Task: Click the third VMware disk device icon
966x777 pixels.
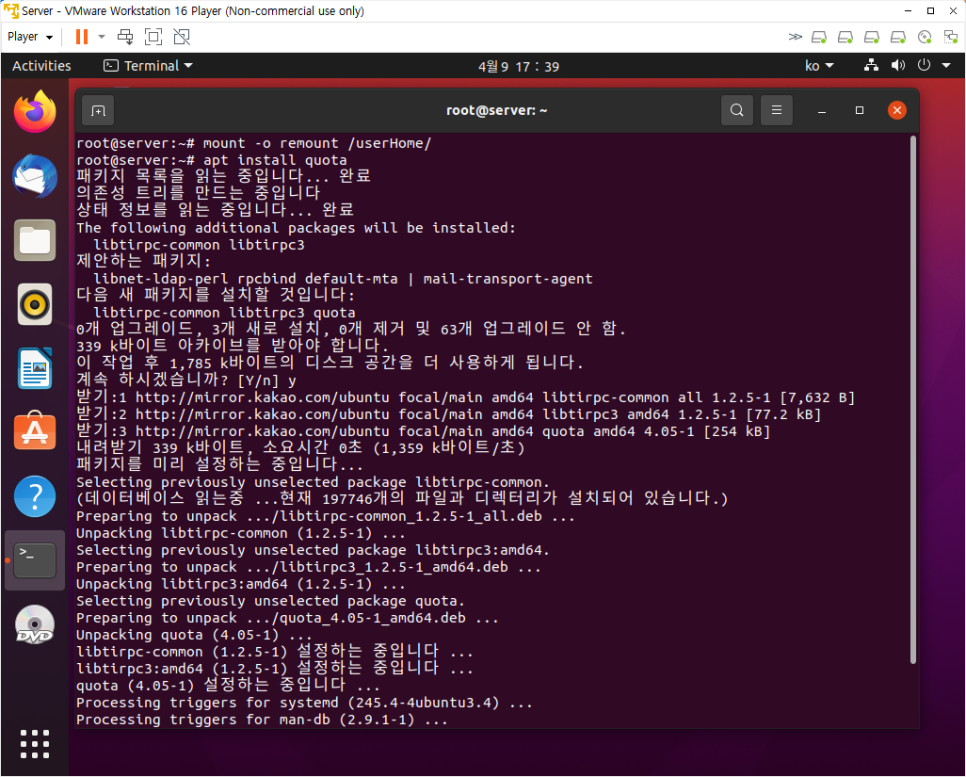Action: pos(872,37)
